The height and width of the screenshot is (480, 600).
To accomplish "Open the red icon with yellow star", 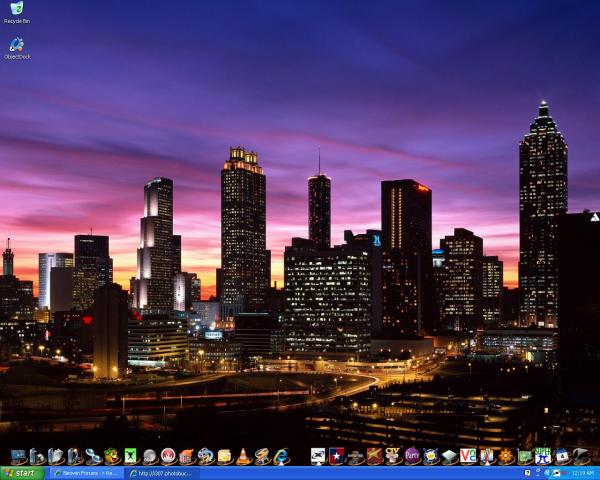I will [x=374, y=456].
